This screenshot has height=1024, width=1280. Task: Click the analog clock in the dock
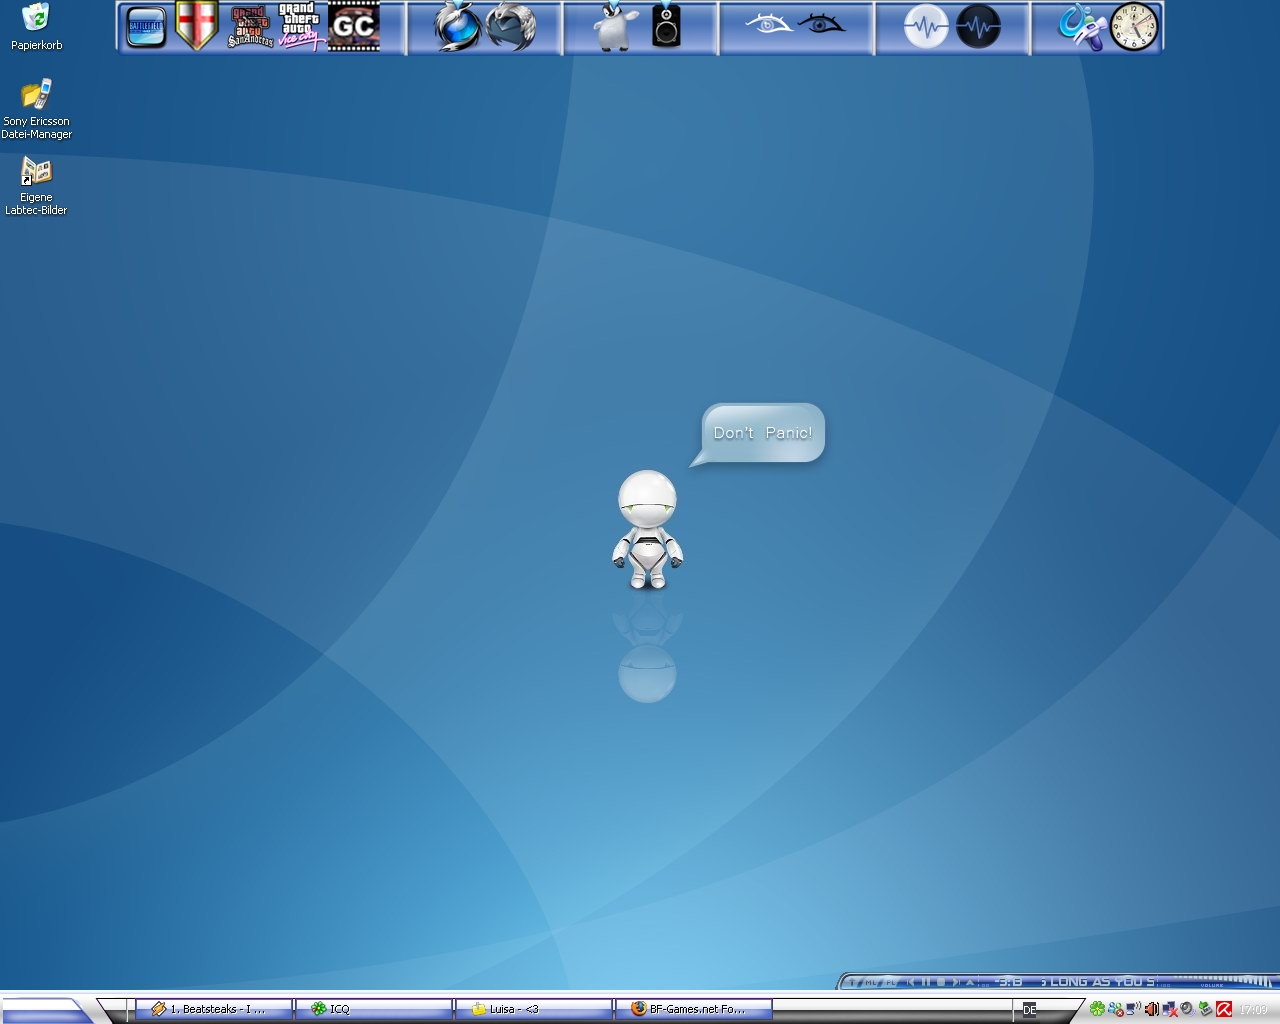[x=1134, y=27]
